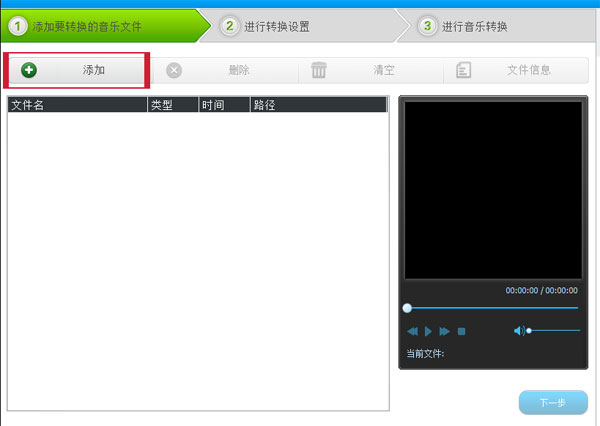Screen dimensions: 600x426
Task: Click the 时间 column header
Action: click(x=224, y=104)
